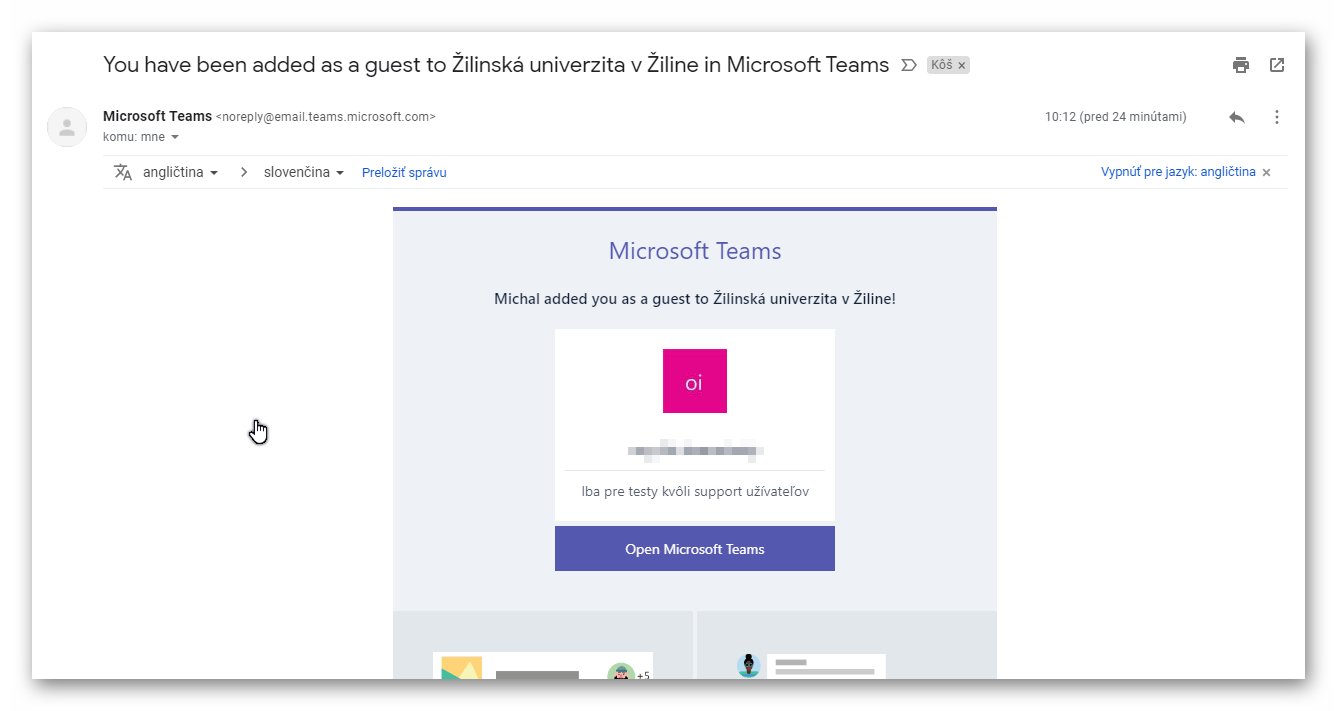1337x711 pixels.
Task: Click the importance marker icon beside subject
Action: 908,65
